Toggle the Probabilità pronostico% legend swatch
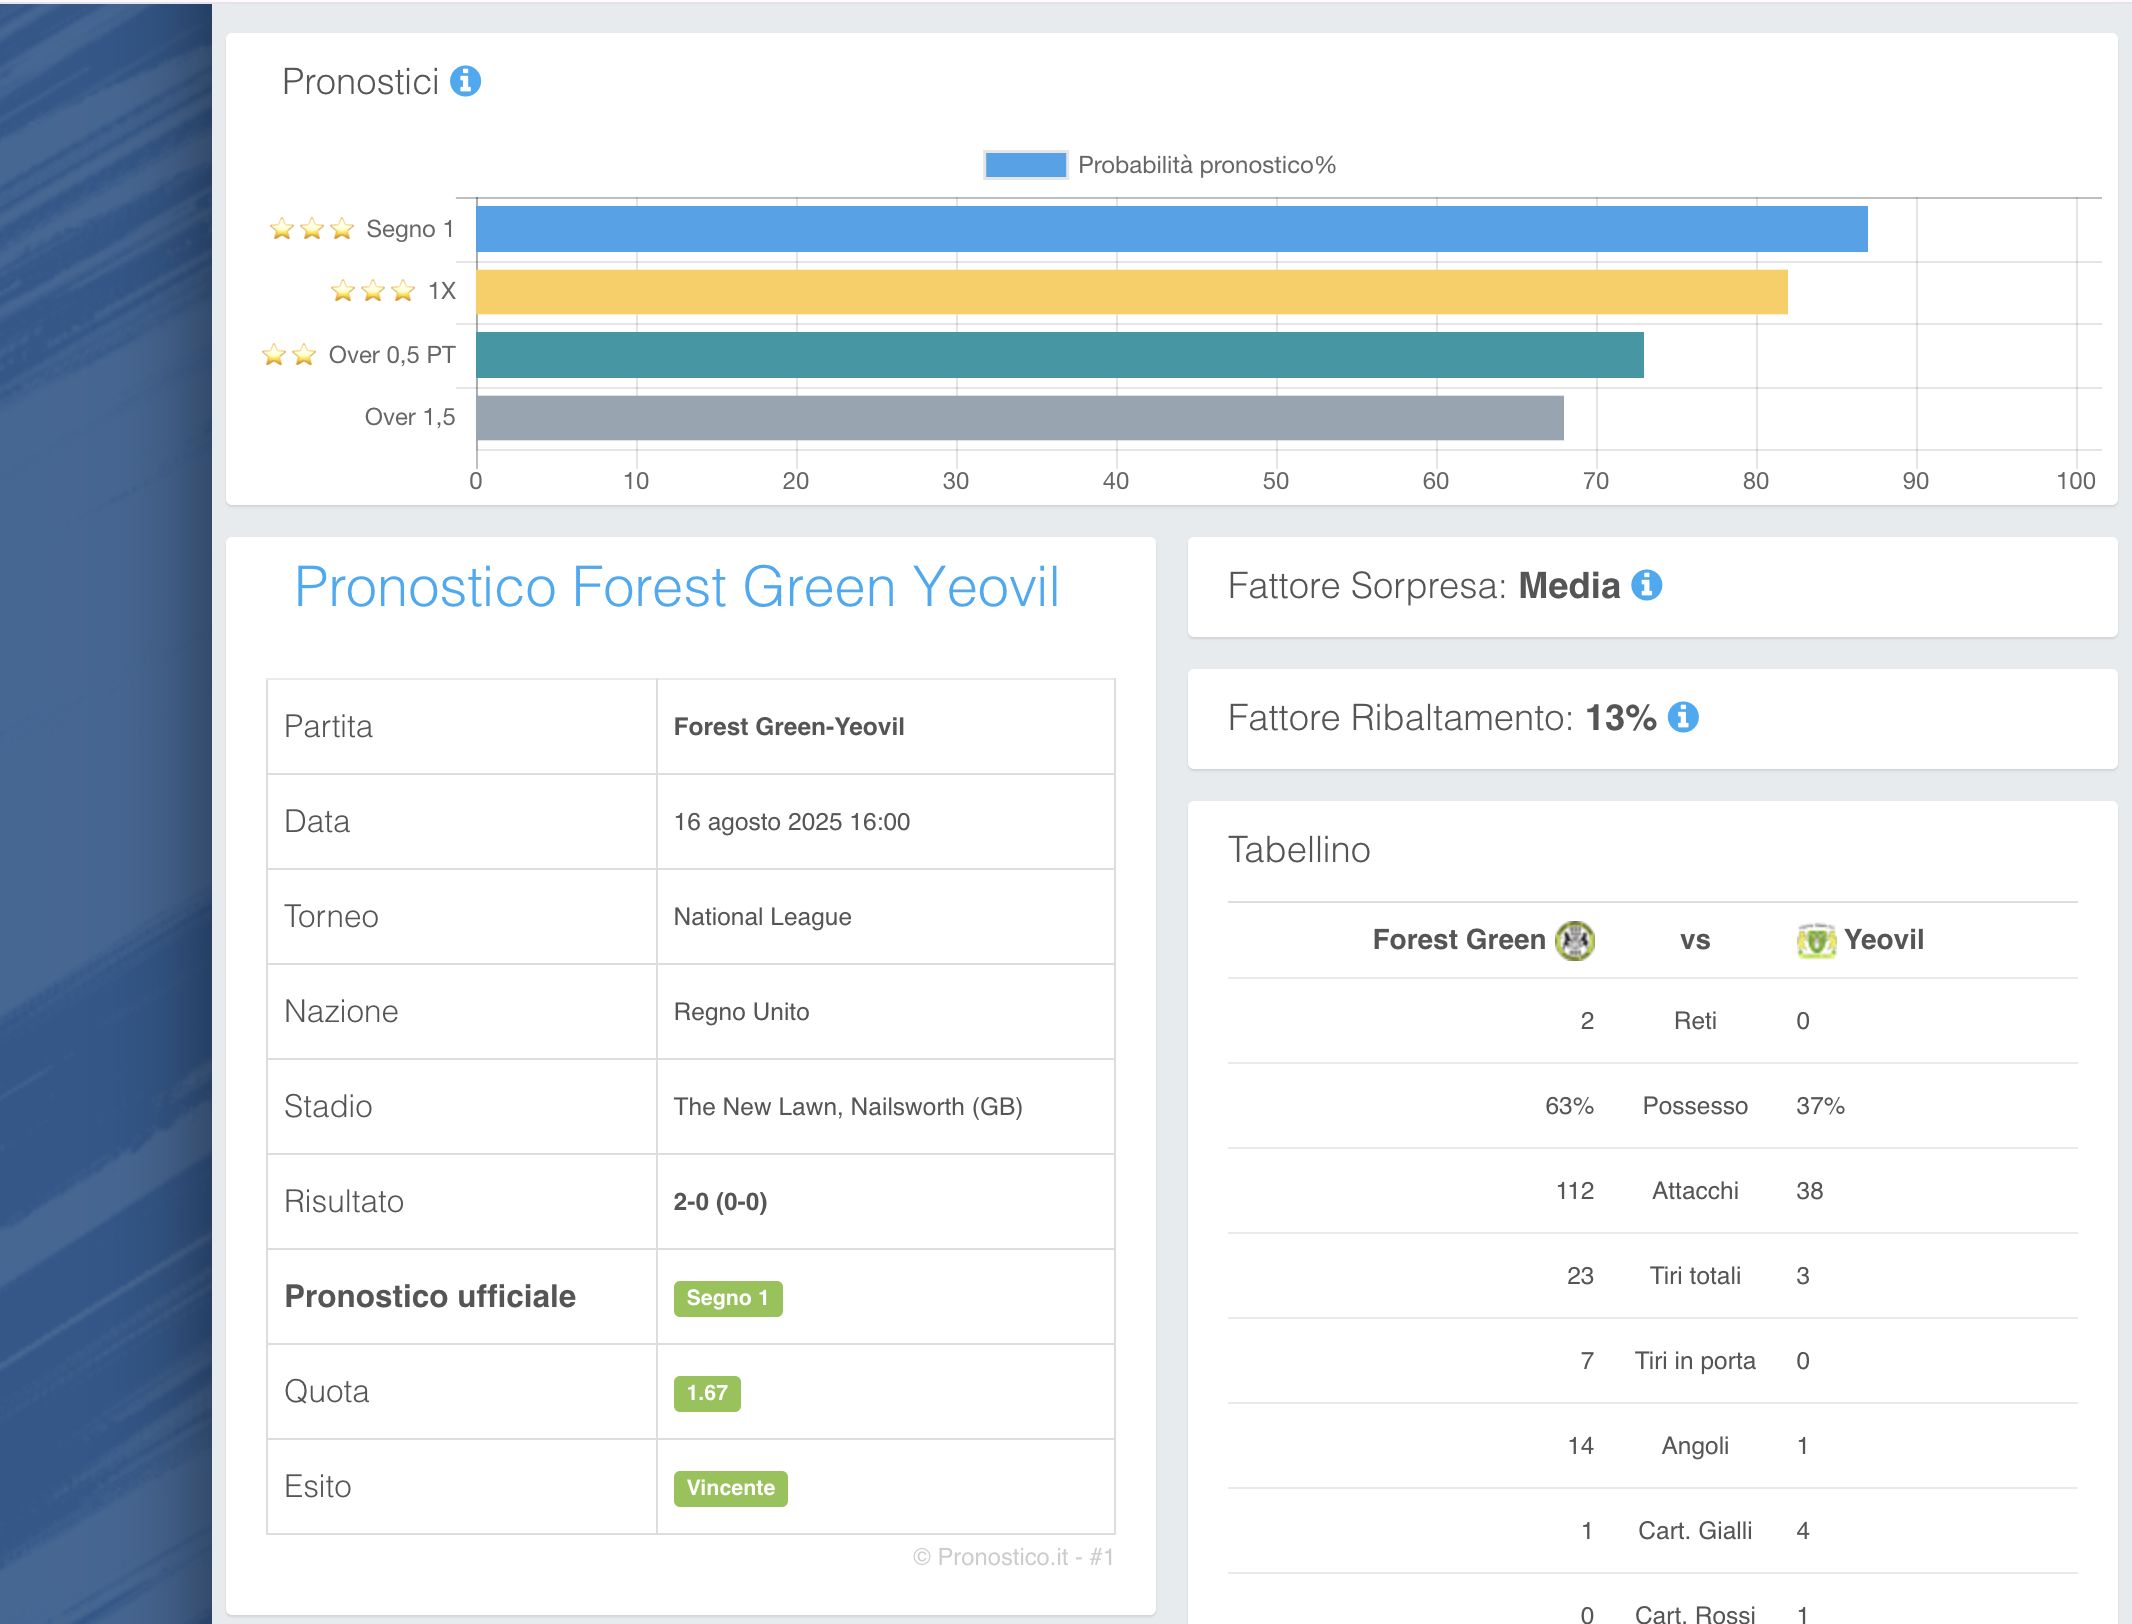 (x=1025, y=165)
